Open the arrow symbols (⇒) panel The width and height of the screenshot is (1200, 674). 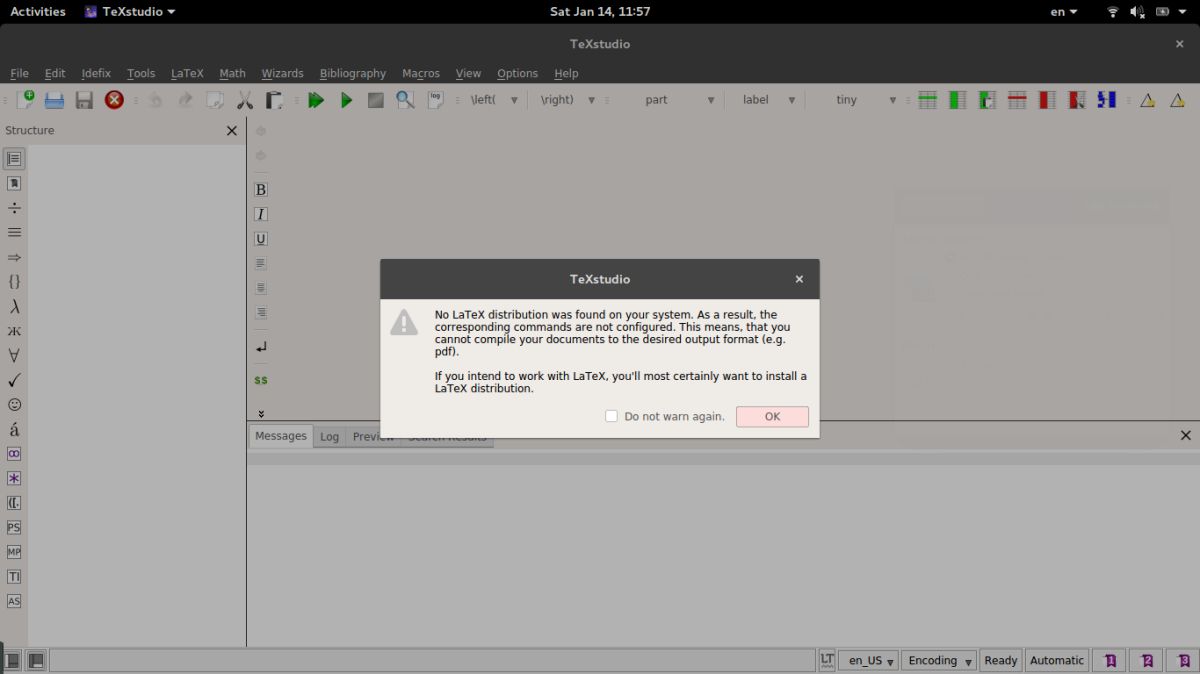[x=14, y=257]
